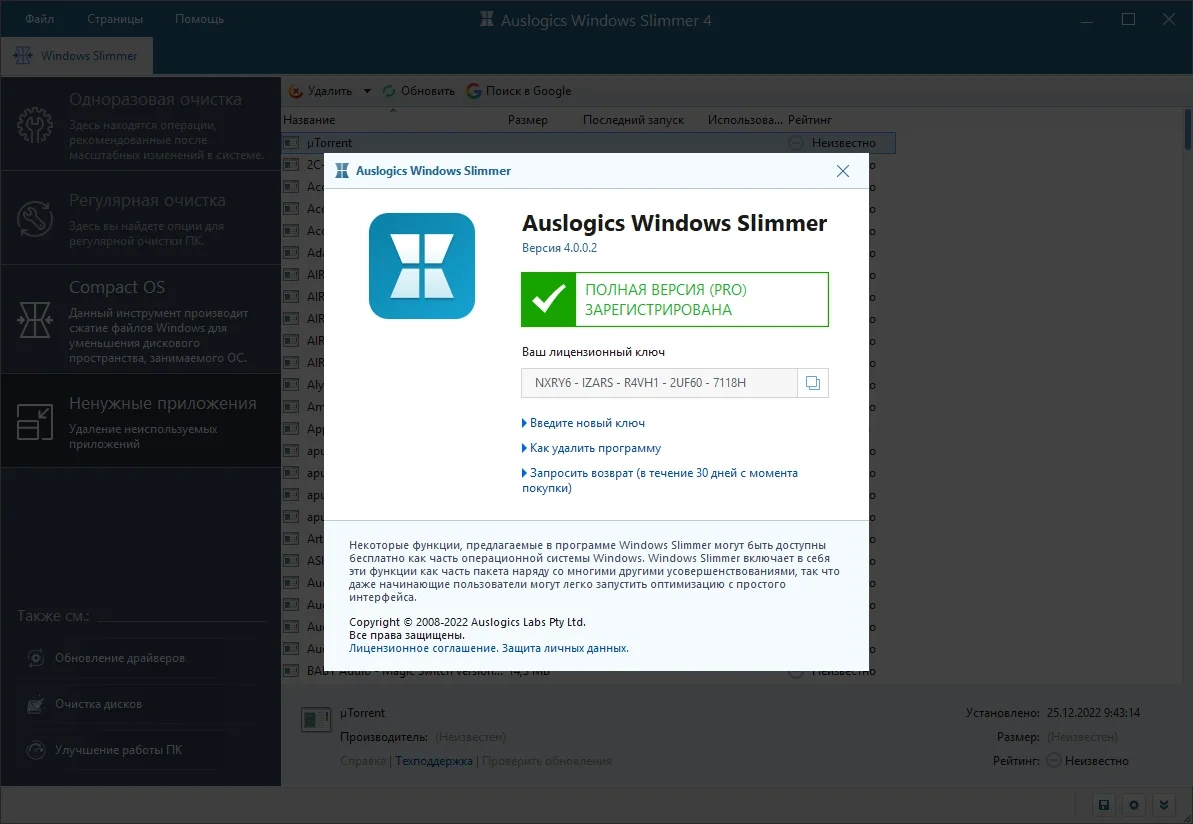
Task: Click µTorrent app icon in details pane
Action: coord(316,719)
